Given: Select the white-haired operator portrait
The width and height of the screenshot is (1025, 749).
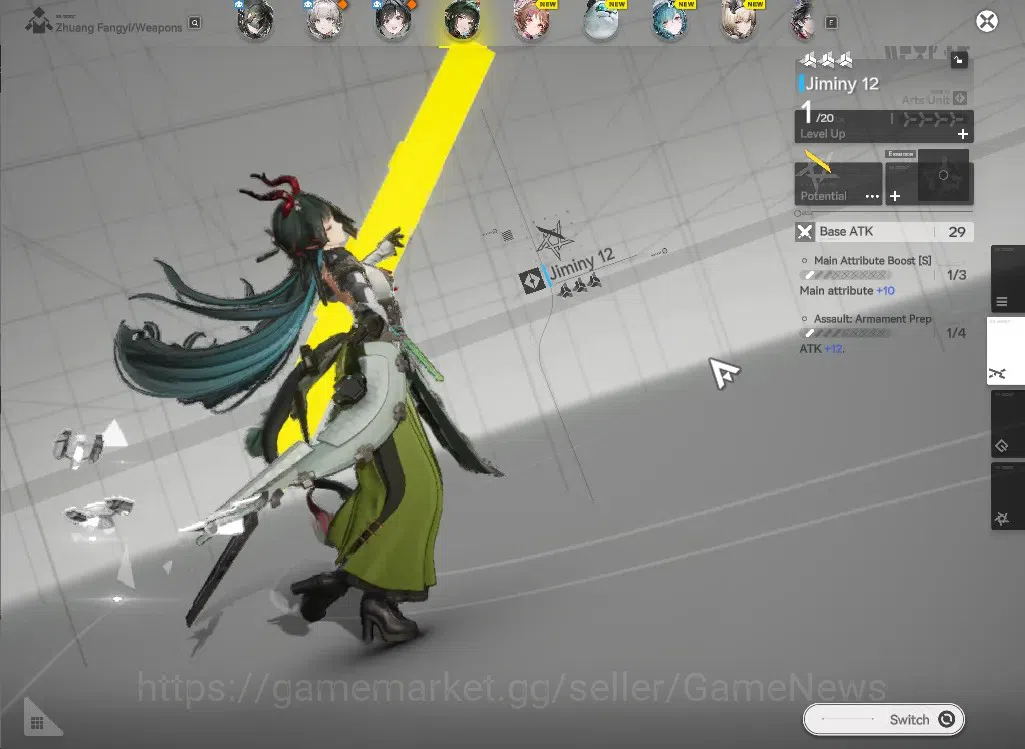Looking at the screenshot, I should pyautogui.click(x=324, y=20).
